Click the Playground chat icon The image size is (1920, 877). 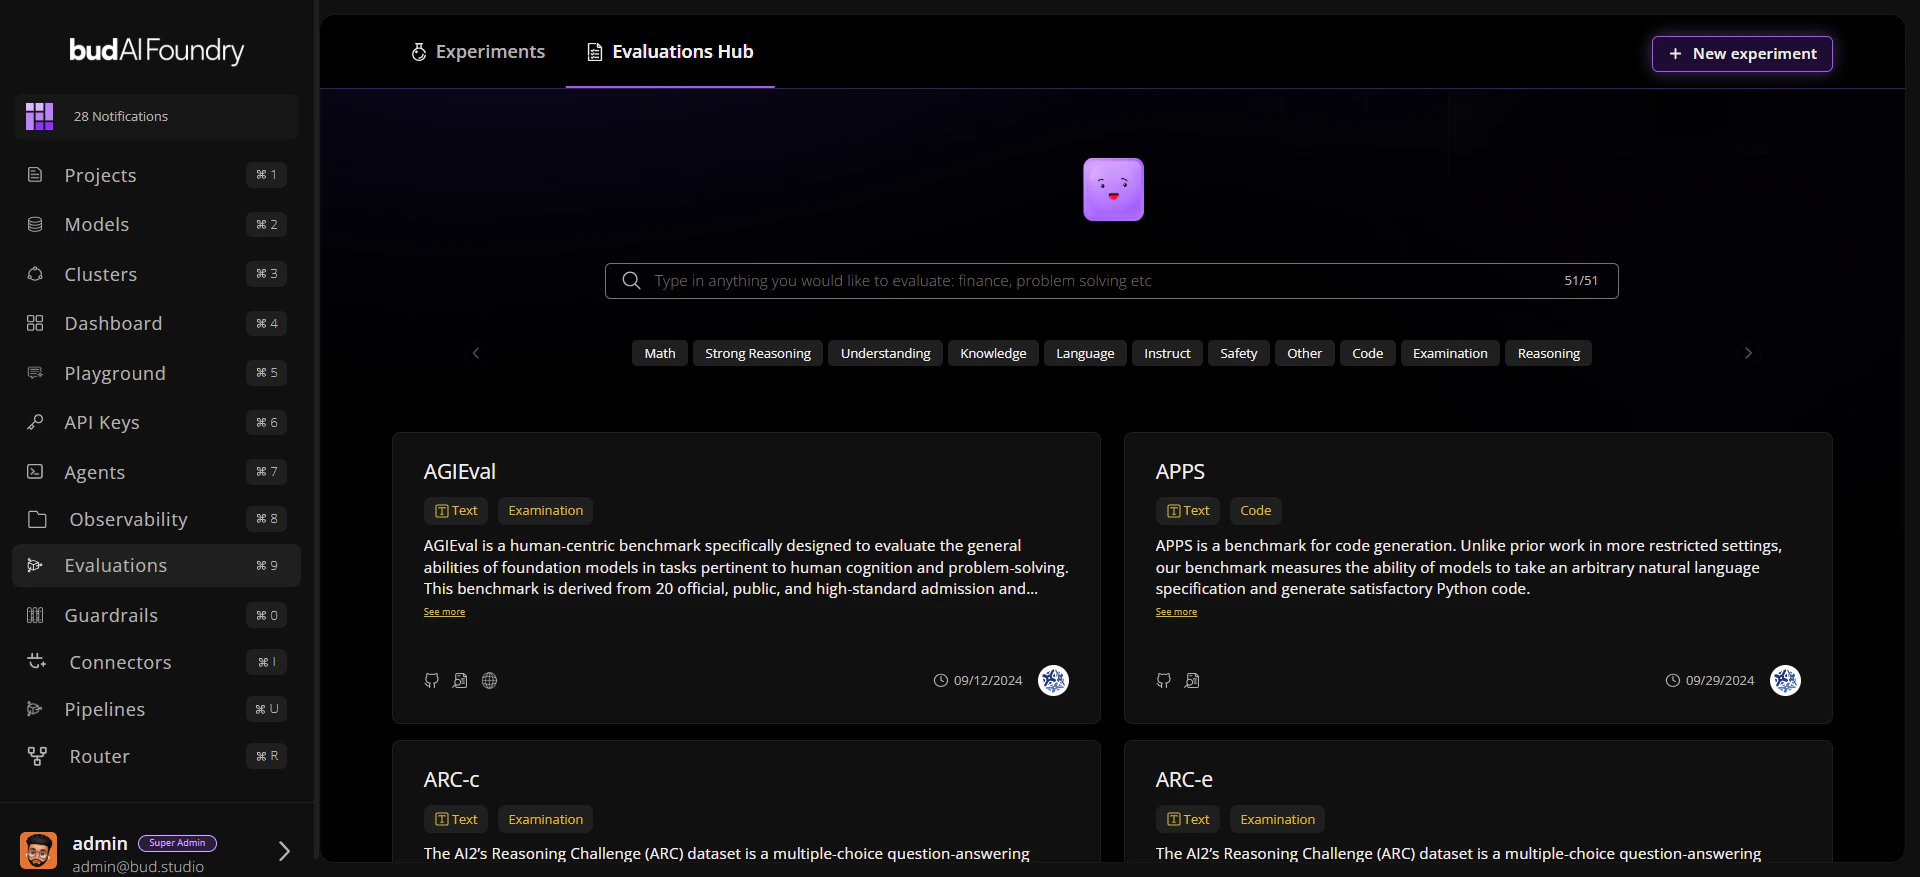[x=35, y=373]
